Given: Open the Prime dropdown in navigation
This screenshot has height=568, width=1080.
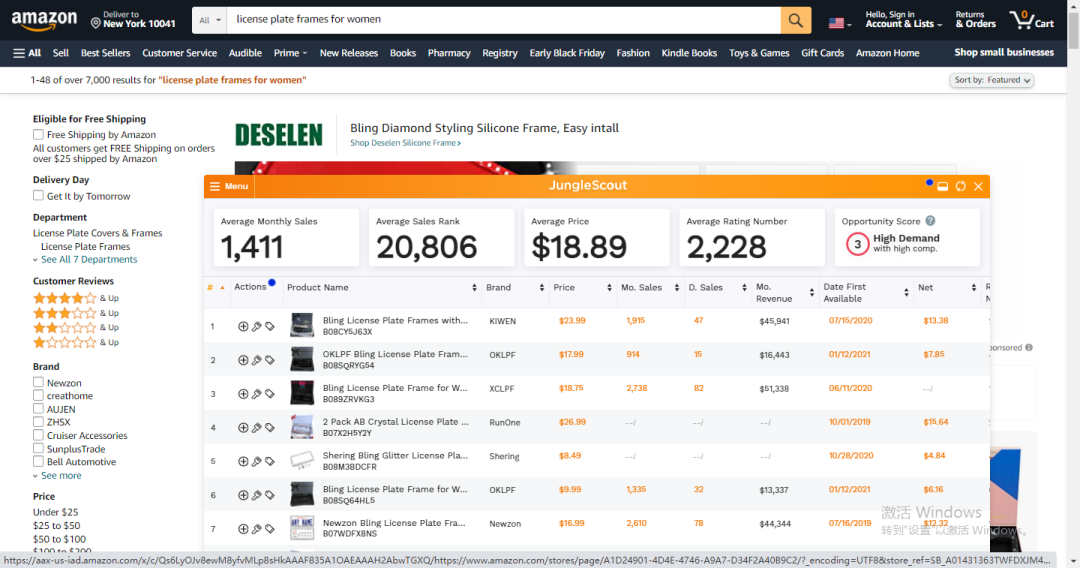Looking at the screenshot, I should tap(290, 53).
